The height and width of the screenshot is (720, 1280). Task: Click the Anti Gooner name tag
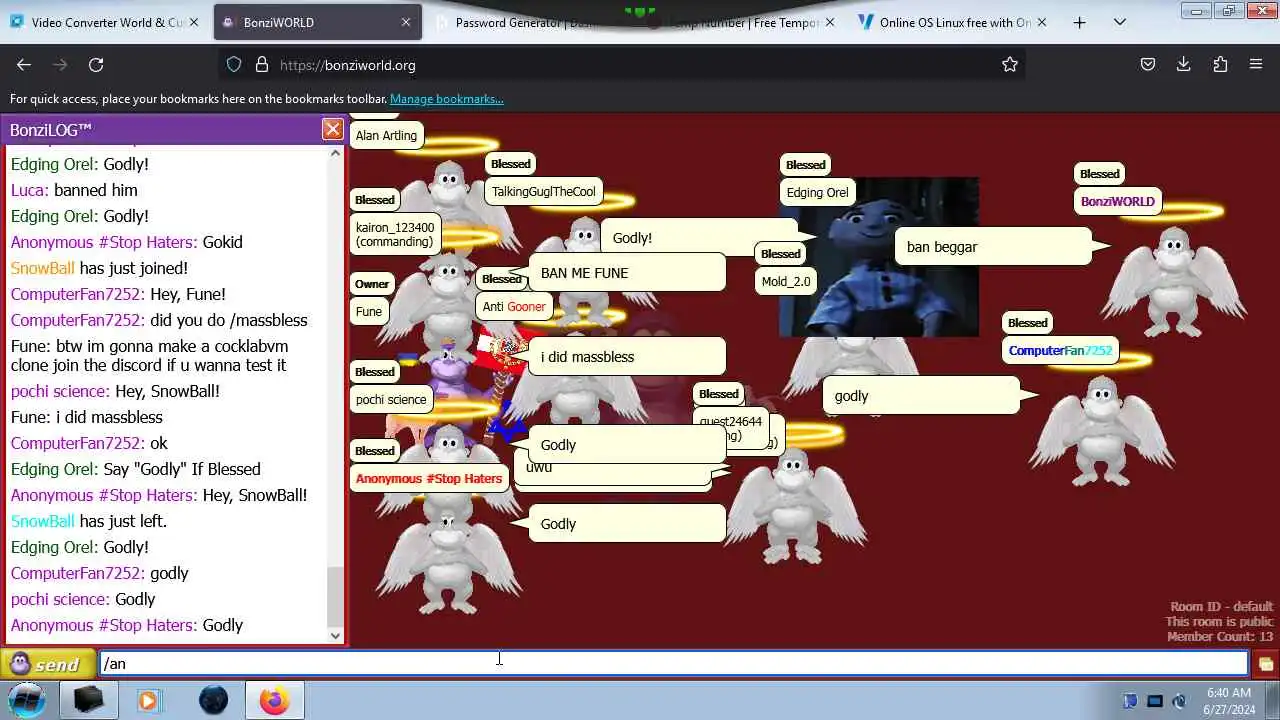coord(514,306)
